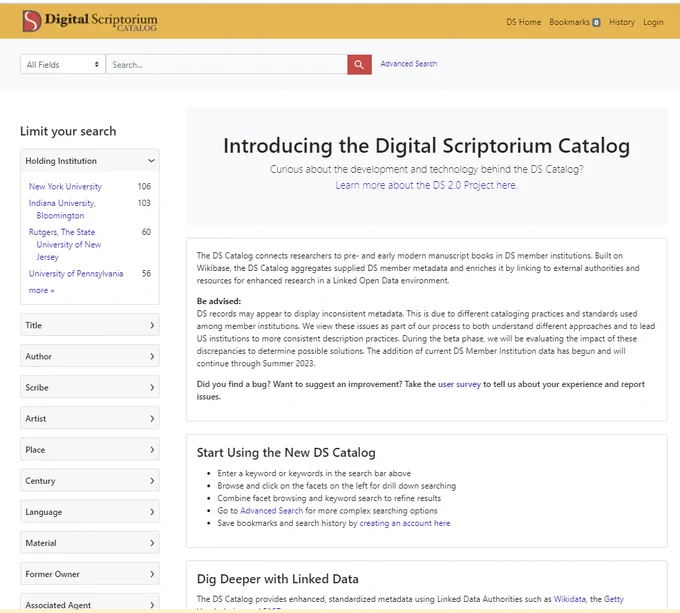Viewport: 680px width, 613px height.
Task: Click the count 103 beside Indiana University
Action: pos(144,203)
